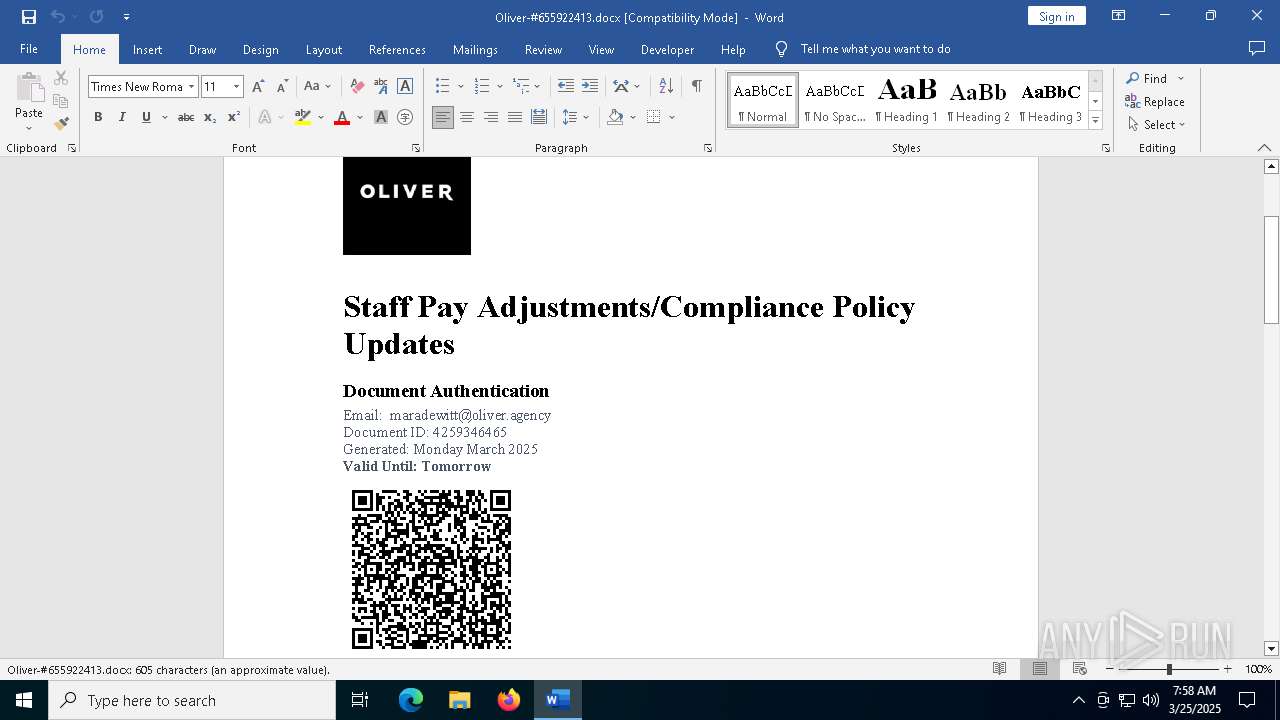
Task: Switch to the Review tab
Action: tap(543, 49)
